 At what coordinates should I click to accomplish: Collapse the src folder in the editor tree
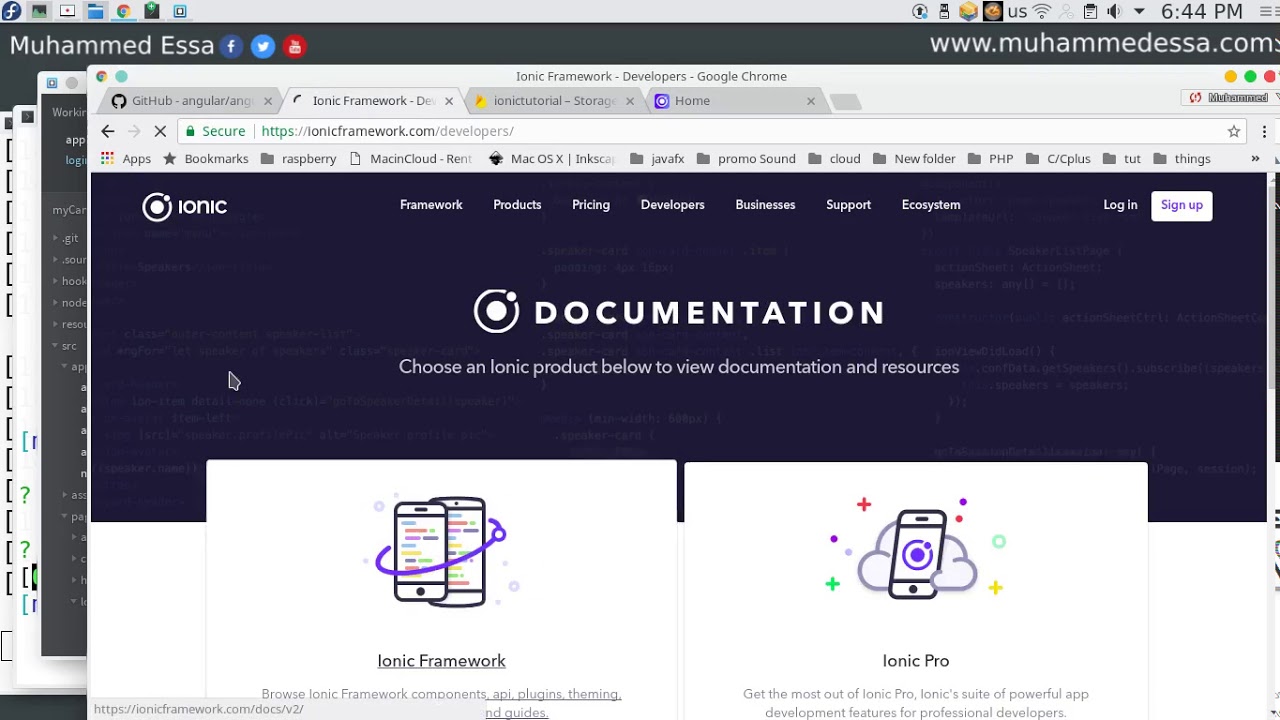tap(56, 346)
